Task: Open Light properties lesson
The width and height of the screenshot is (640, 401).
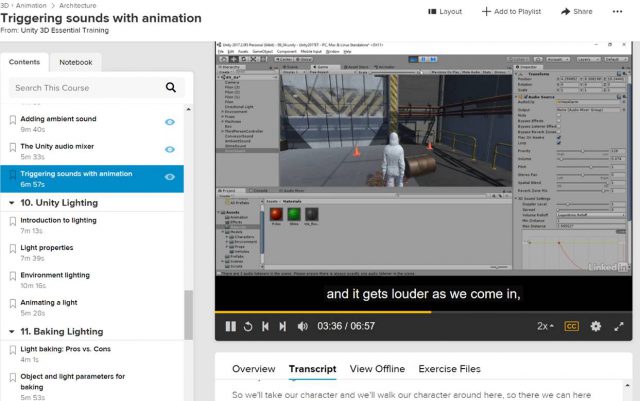Action: [47, 247]
